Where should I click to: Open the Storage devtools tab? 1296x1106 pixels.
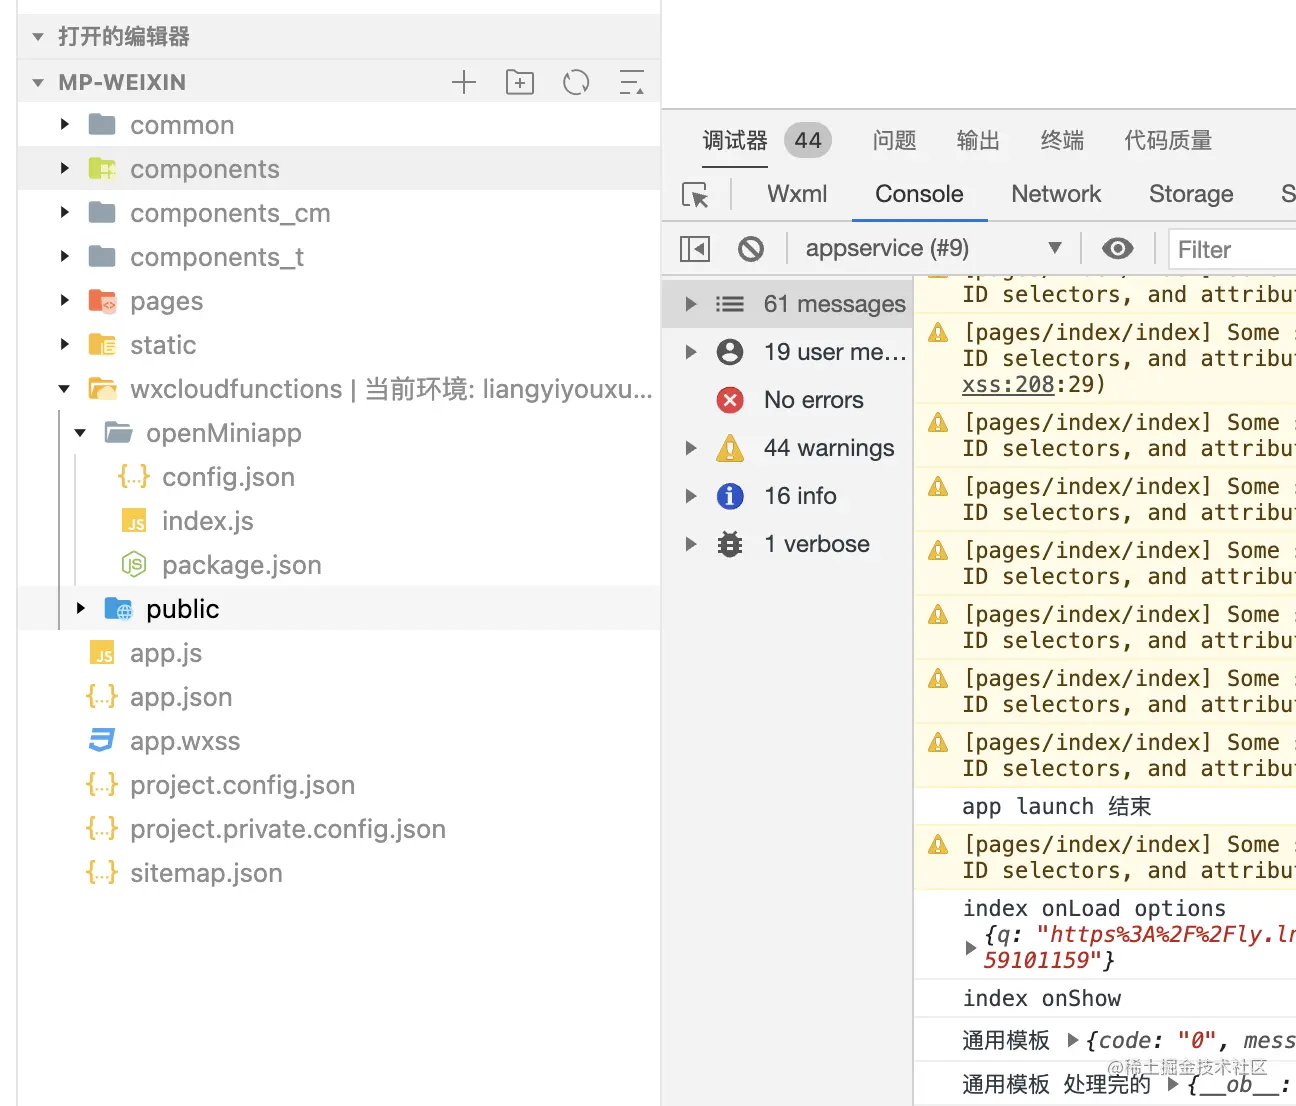[1191, 194]
